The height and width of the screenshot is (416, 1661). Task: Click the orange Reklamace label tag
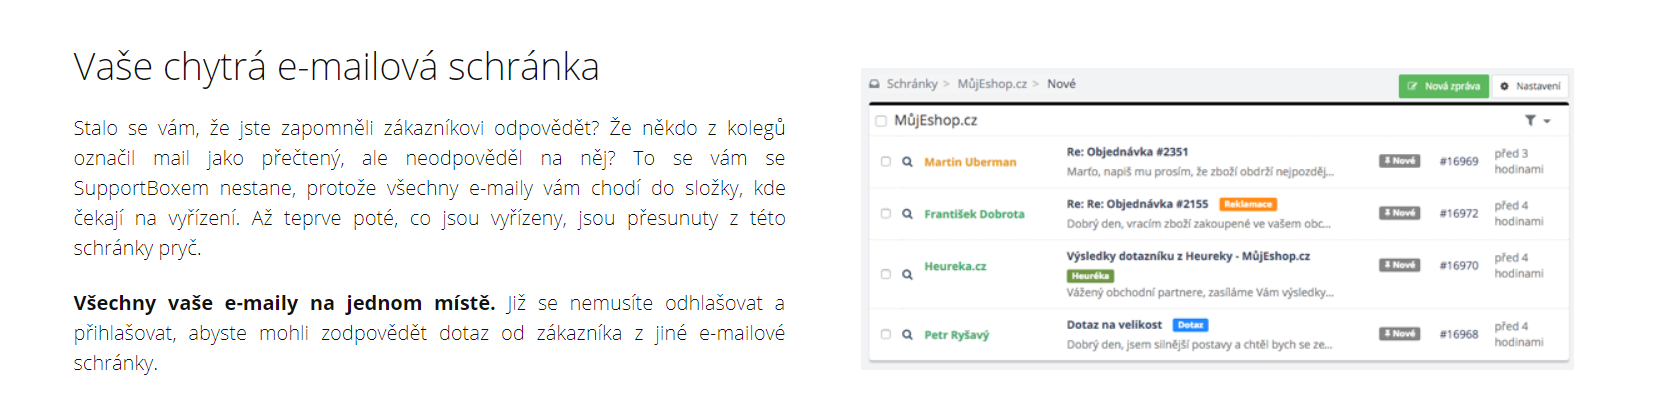click(1247, 204)
